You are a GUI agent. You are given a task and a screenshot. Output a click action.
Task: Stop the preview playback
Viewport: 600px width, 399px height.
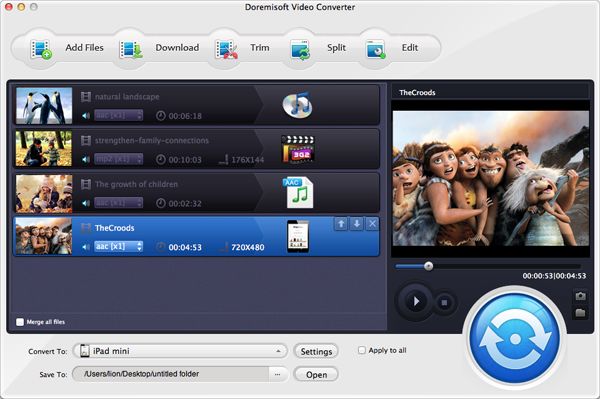coord(444,303)
